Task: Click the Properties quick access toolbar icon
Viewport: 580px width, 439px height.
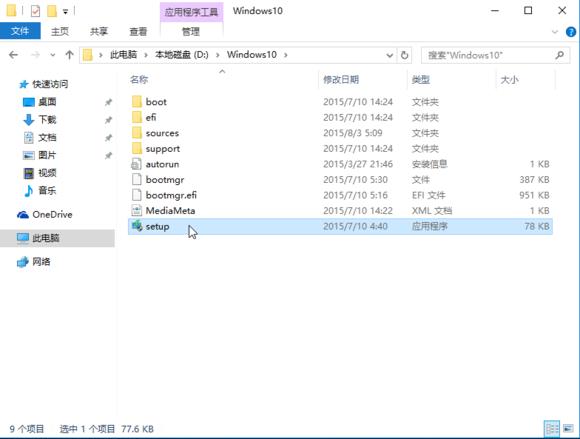Action: [35, 11]
